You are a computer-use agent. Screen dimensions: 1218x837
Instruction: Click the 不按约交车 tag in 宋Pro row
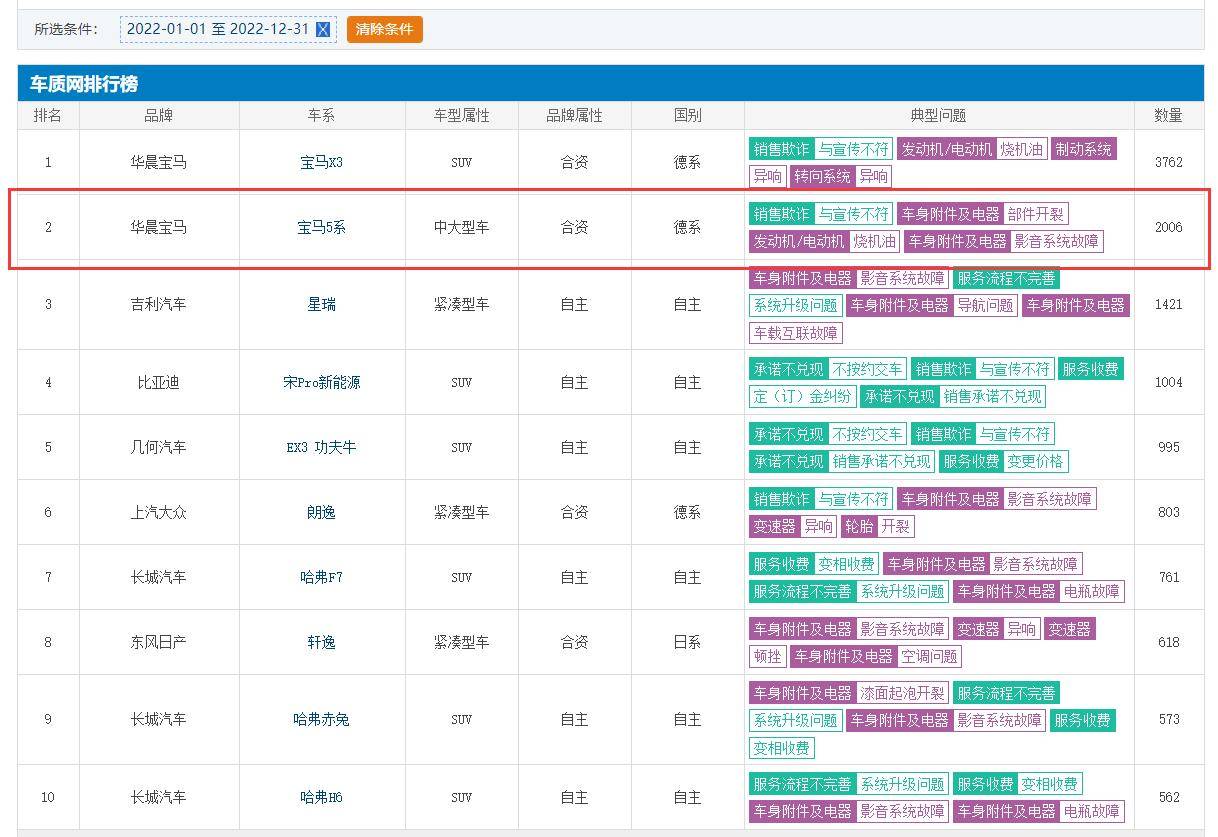[867, 369]
